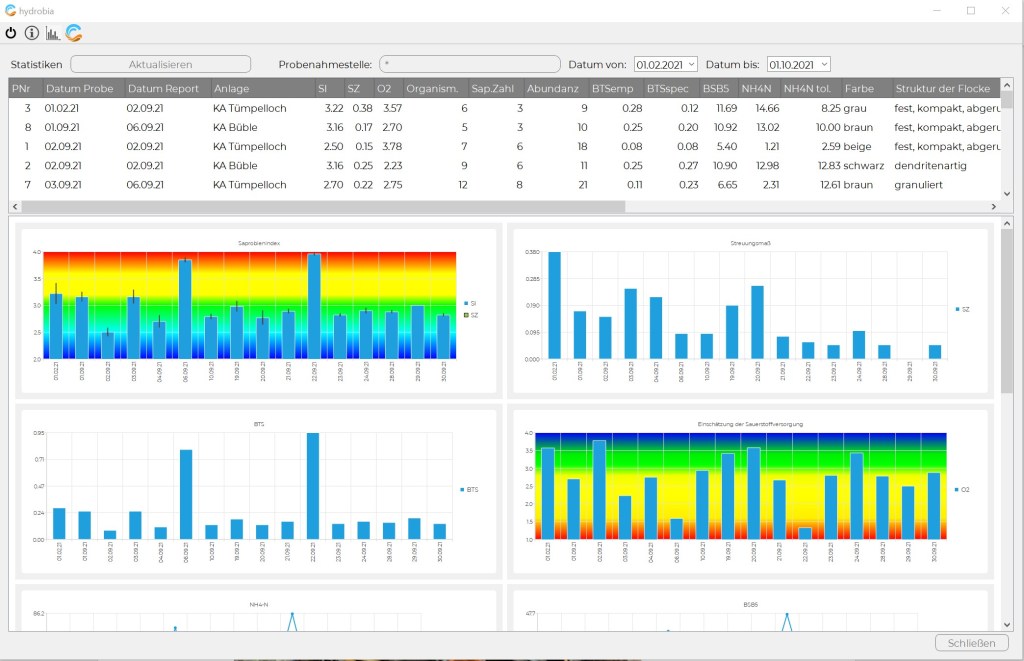Screen dimensions: 1024x661
Task: Click the SZ legend marker in Streuungsmaß chart
Action: [957, 310]
